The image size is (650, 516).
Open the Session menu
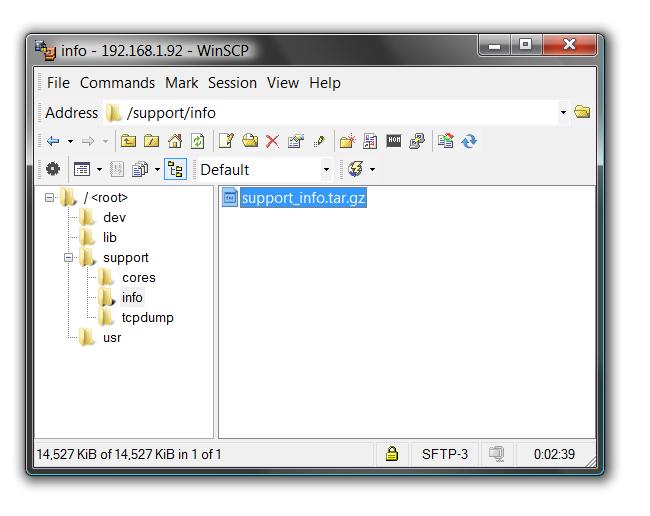click(x=232, y=83)
